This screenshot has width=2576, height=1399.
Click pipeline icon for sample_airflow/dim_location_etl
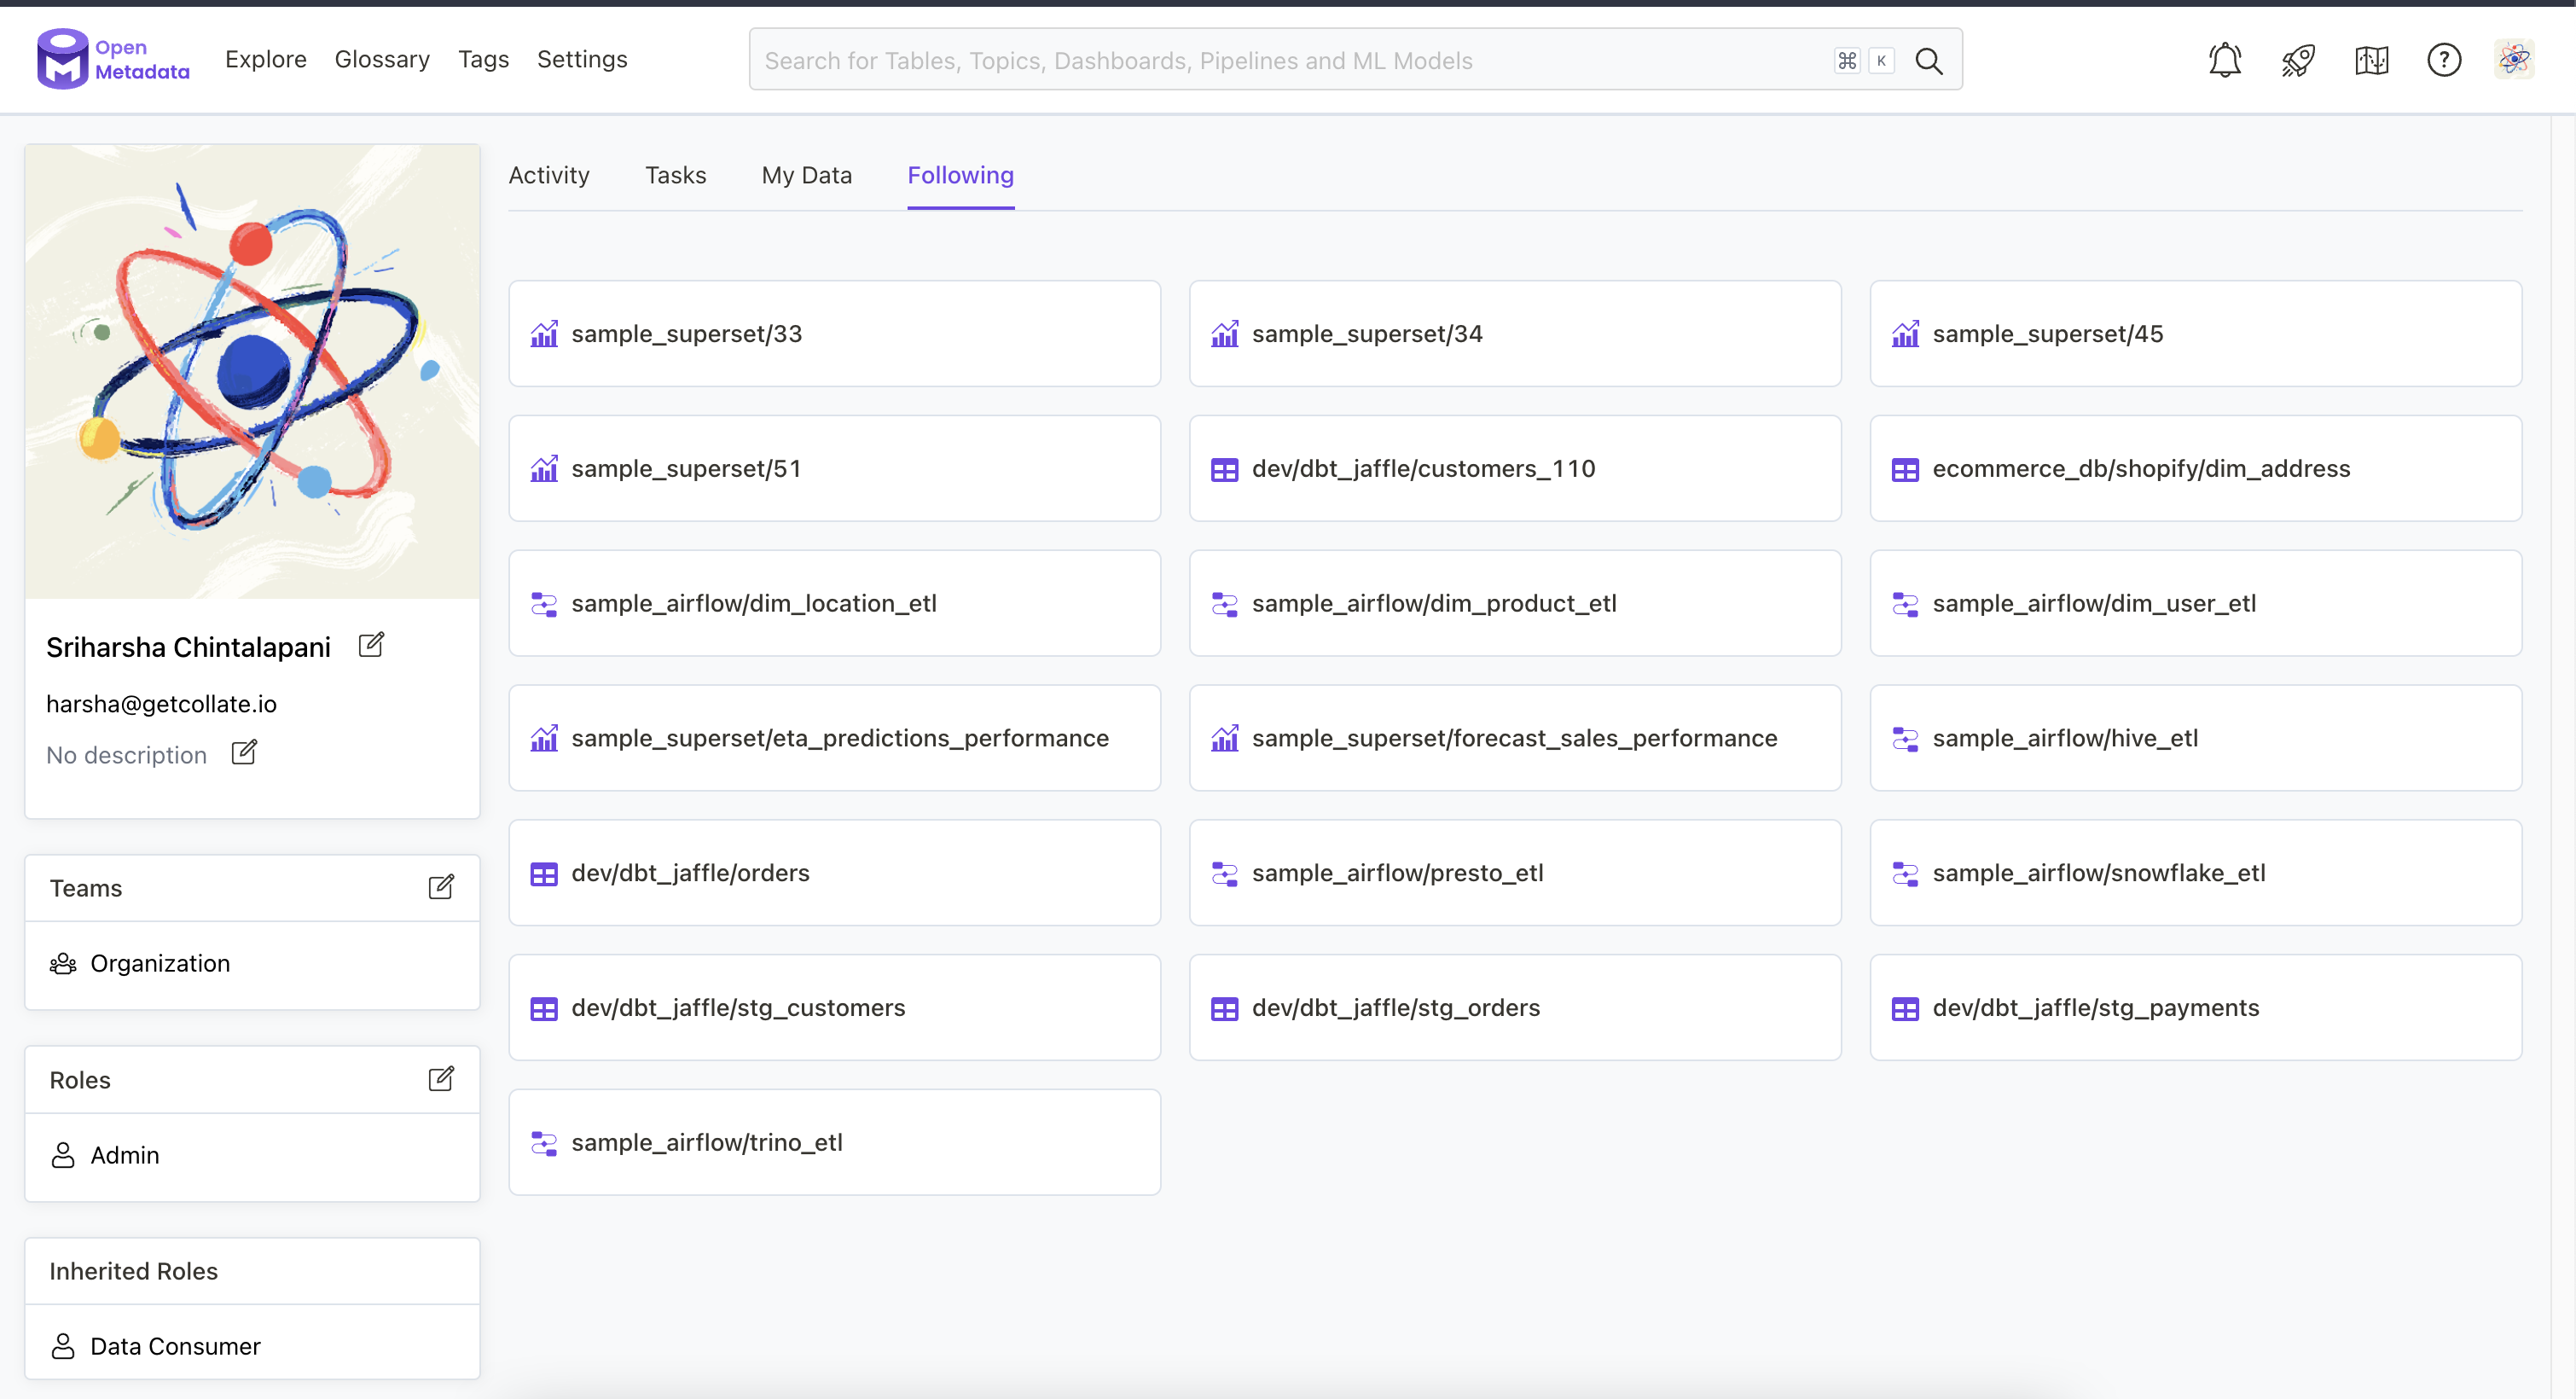click(544, 604)
